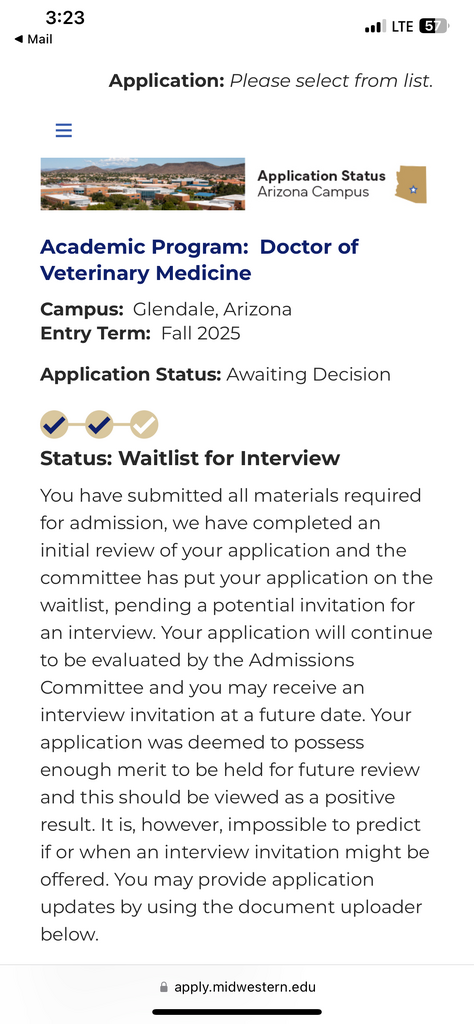Viewport: 474px width, 1024px height.
Task: Tap the Arizona state map icon
Action: (x=411, y=184)
